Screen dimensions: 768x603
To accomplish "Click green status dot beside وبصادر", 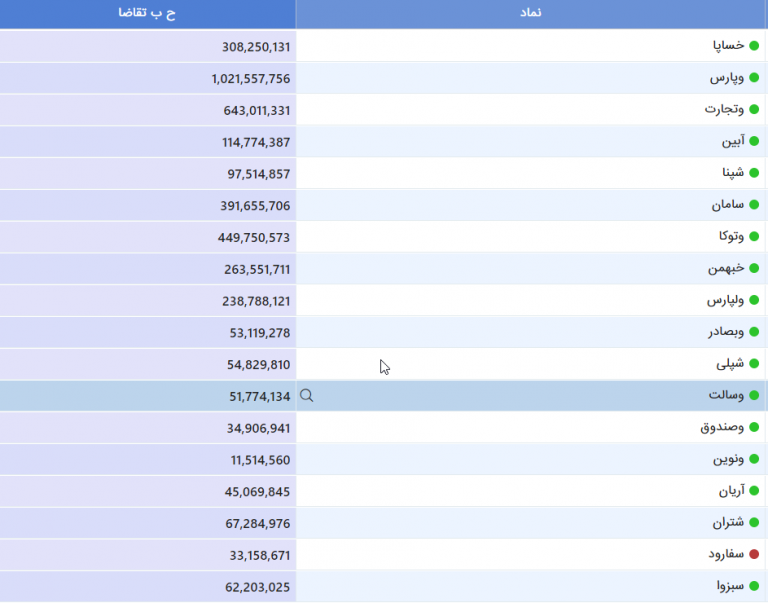I will 754,332.
